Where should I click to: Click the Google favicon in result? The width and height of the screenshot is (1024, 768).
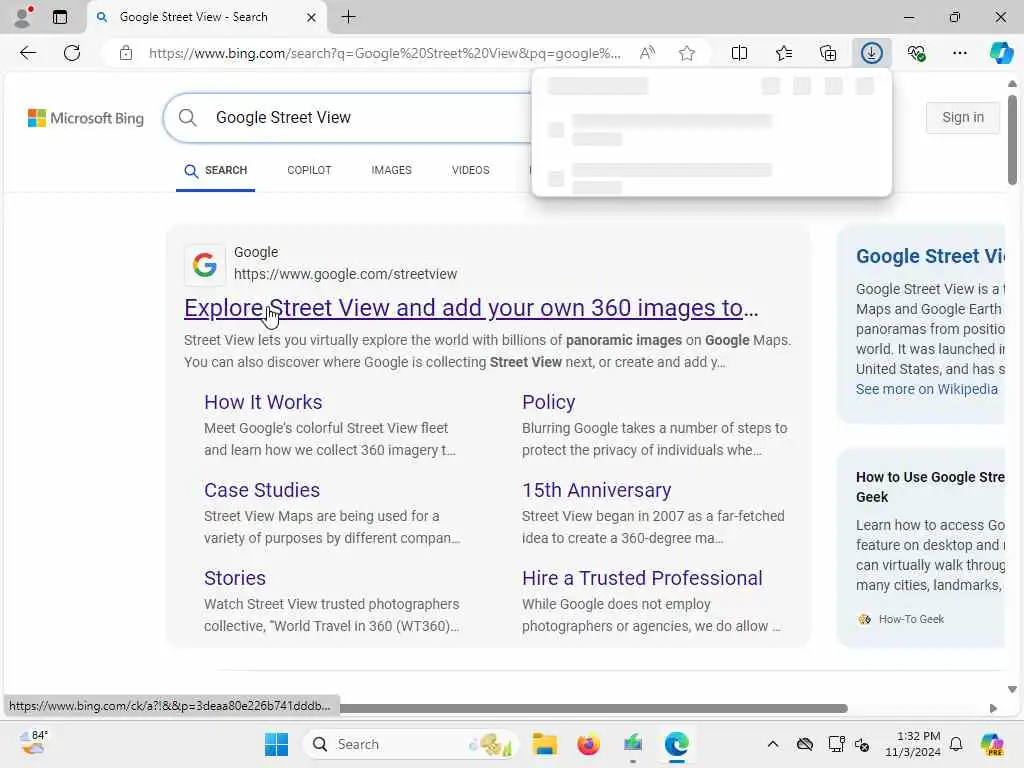(204, 264)
